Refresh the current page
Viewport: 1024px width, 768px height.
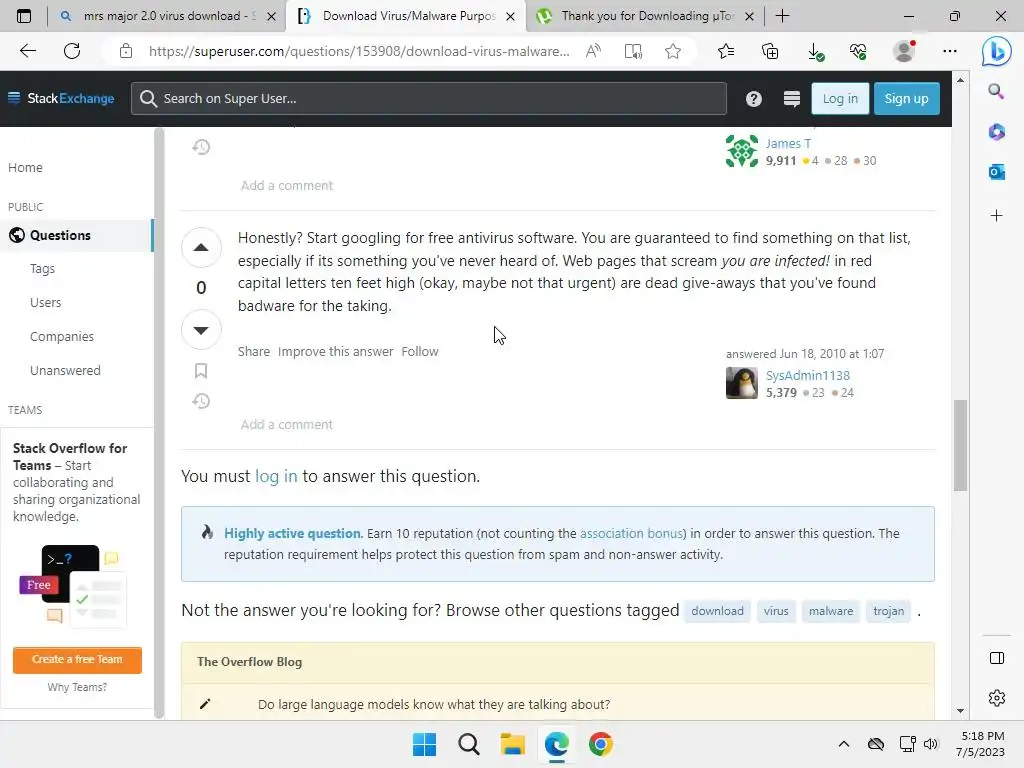point(72,51)
